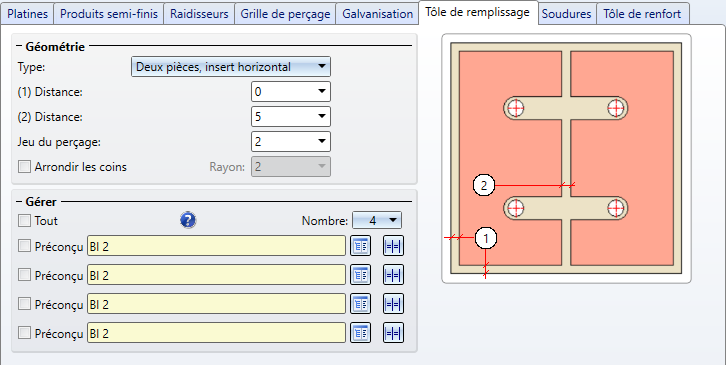
Task: Go to the Galvanisation tab
Action: pos(377,14)
